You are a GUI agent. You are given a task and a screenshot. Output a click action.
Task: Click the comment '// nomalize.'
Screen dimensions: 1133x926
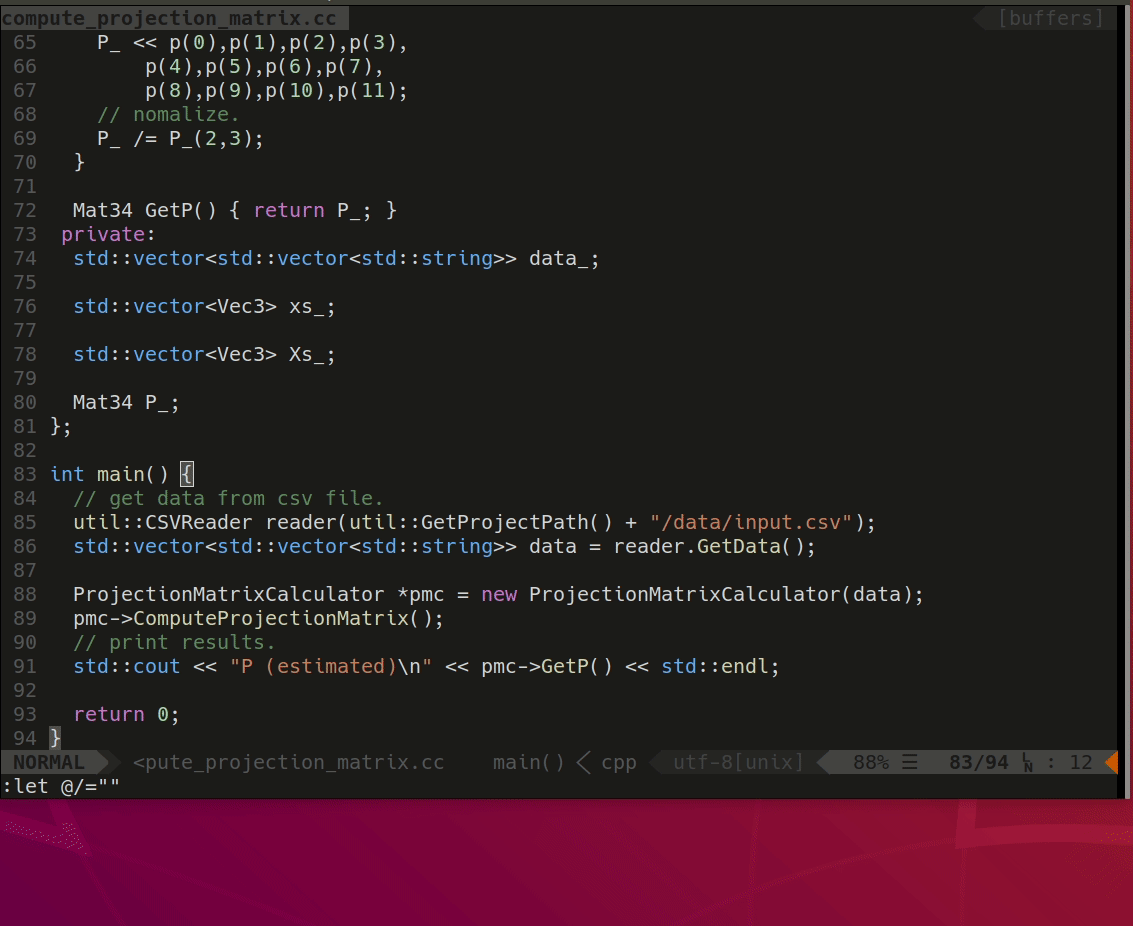click(168, 114)
